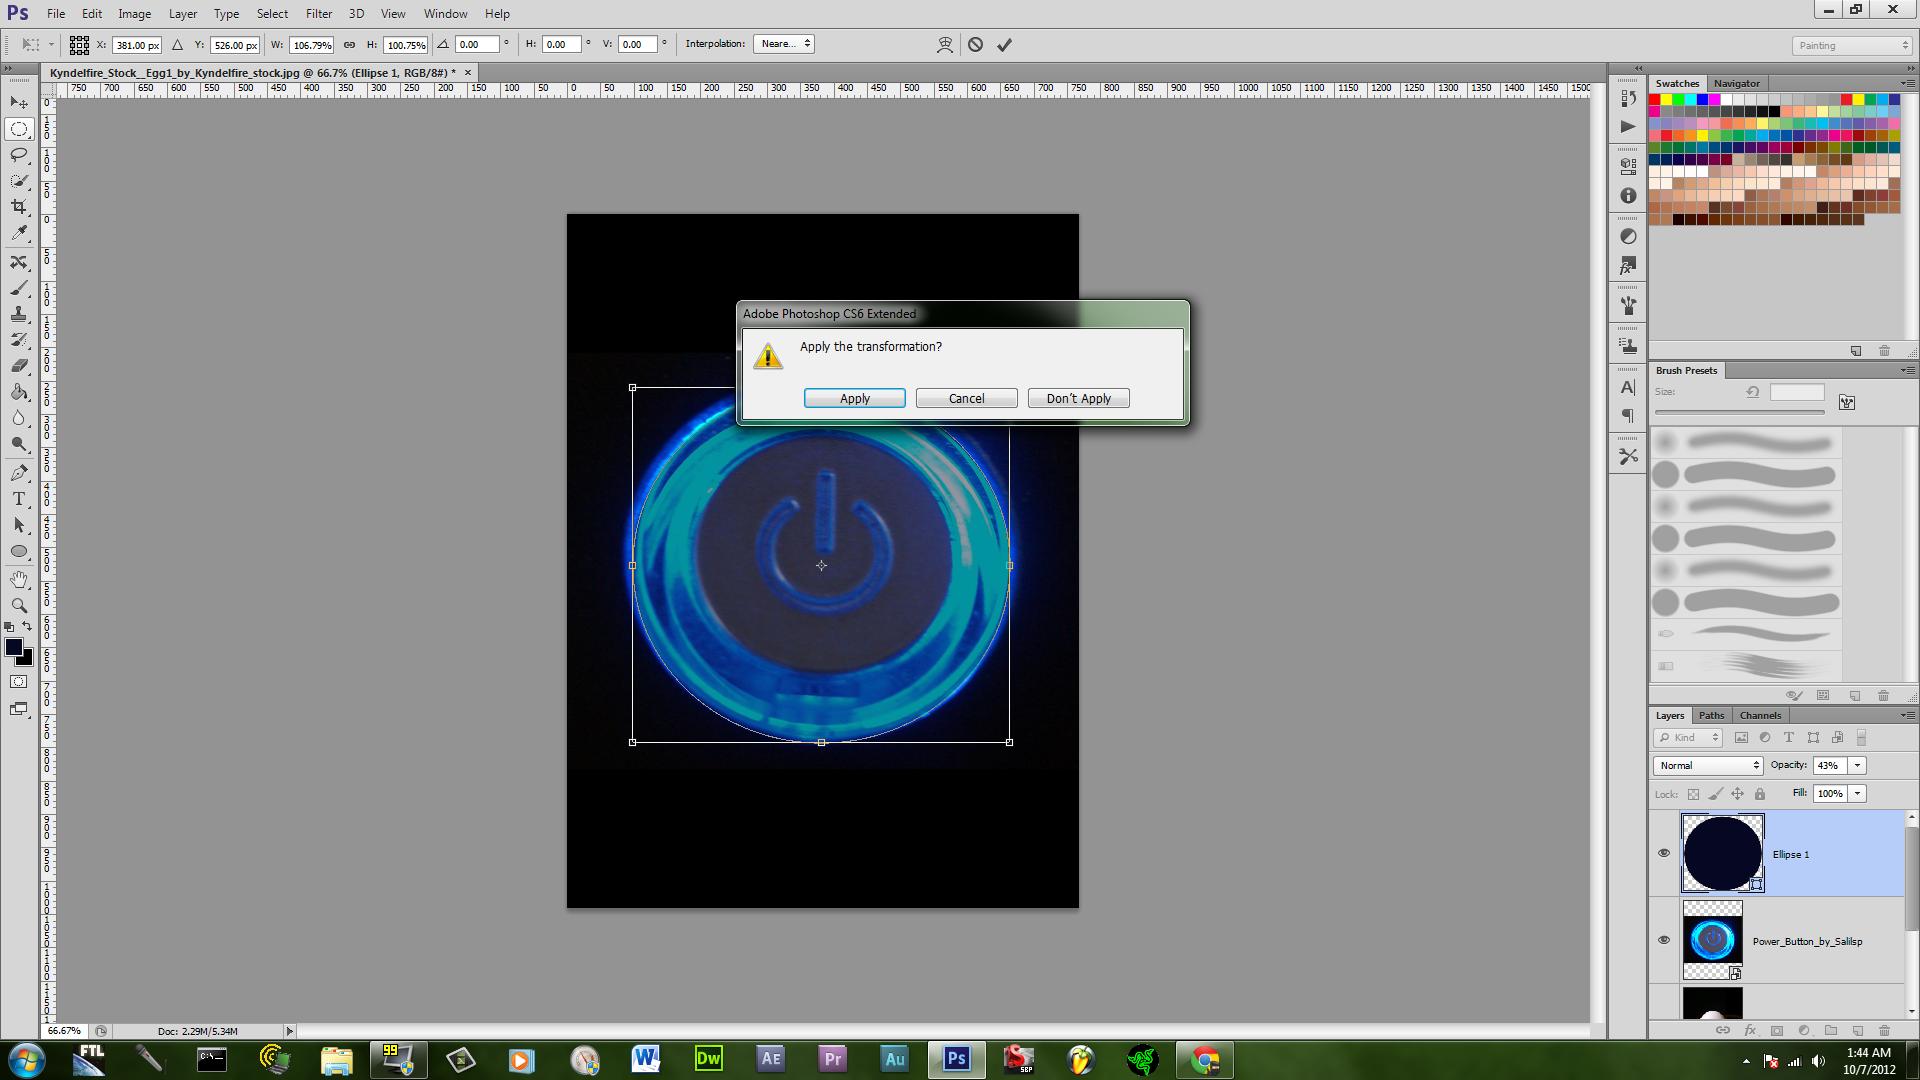Select the Lasso tool
This screenshot has height=1080, width=1920.
pos(19,155)
